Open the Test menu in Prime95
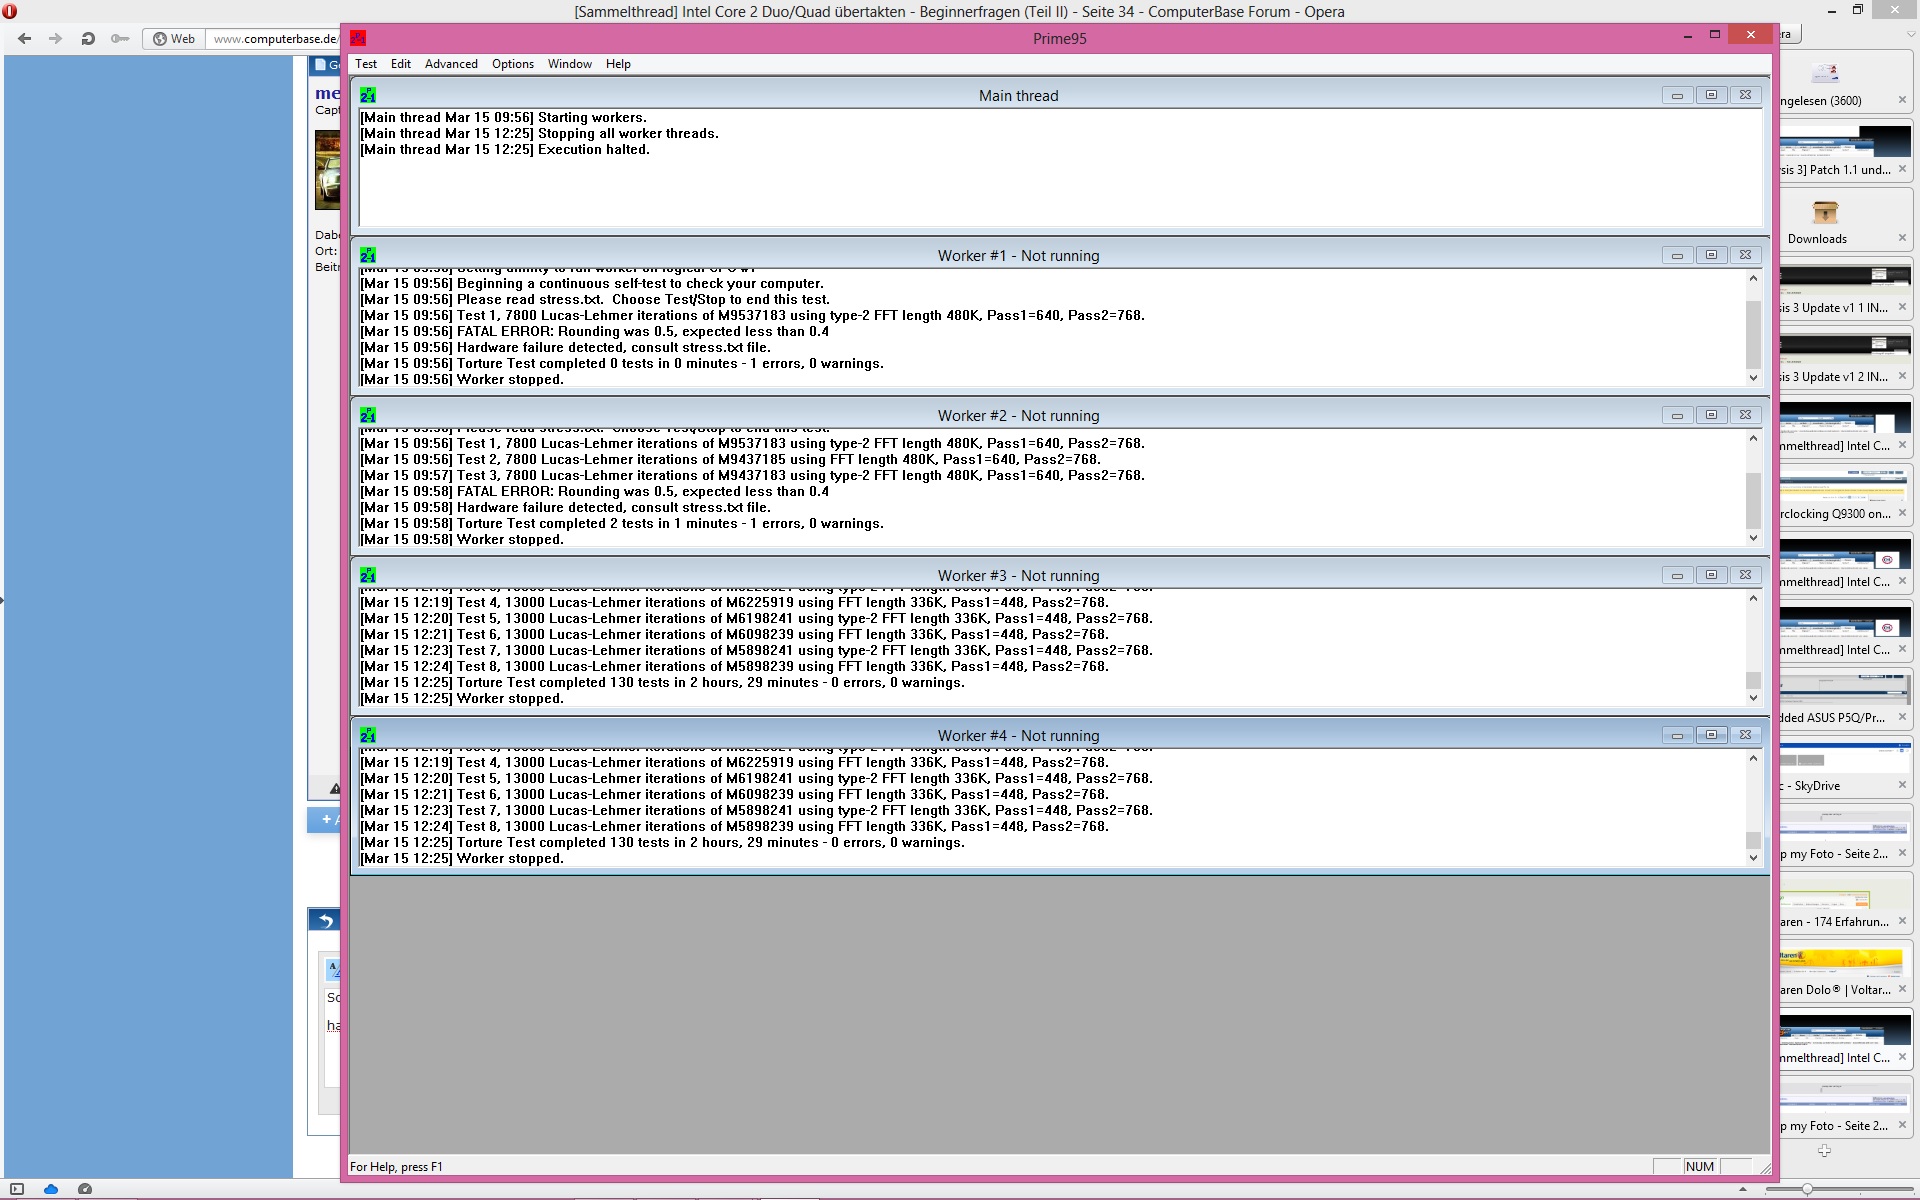 point(366,64)
